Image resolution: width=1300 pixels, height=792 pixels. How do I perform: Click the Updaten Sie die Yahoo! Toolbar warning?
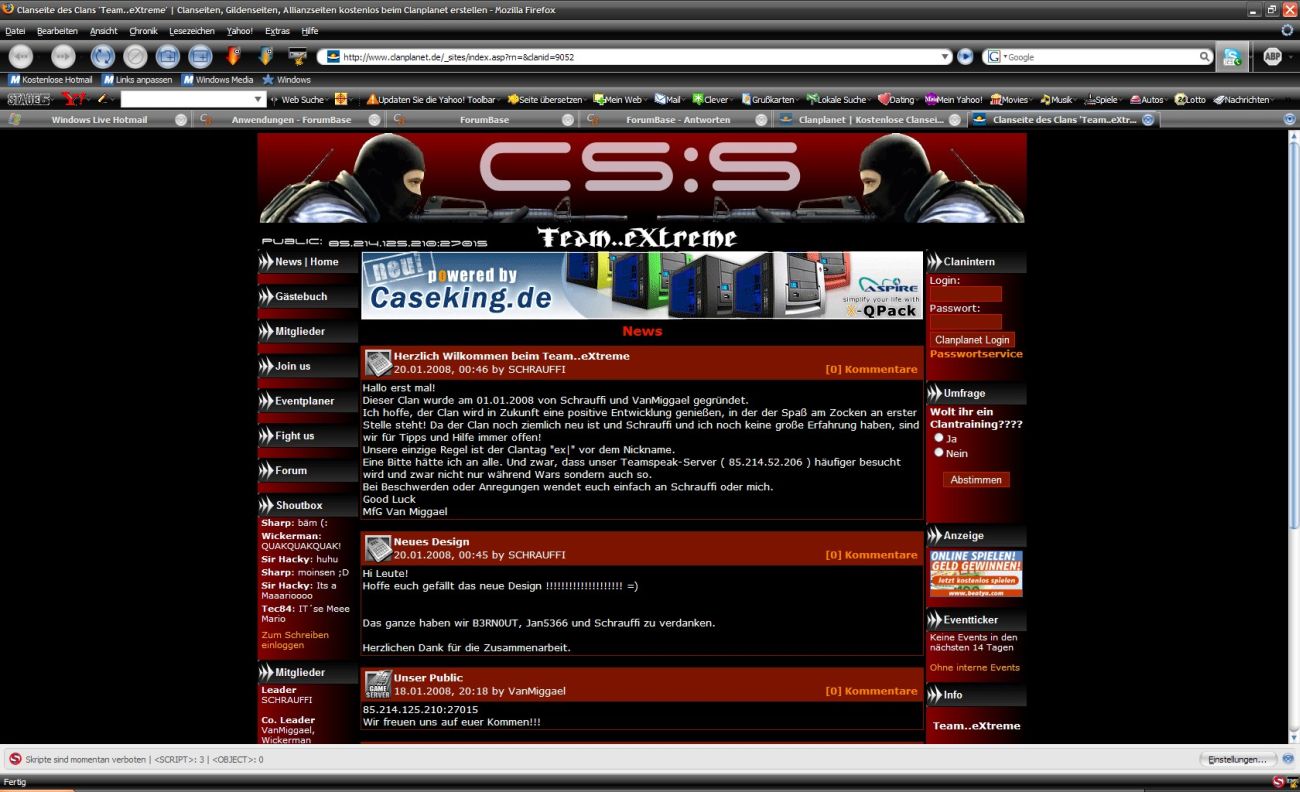click(431, 99)
